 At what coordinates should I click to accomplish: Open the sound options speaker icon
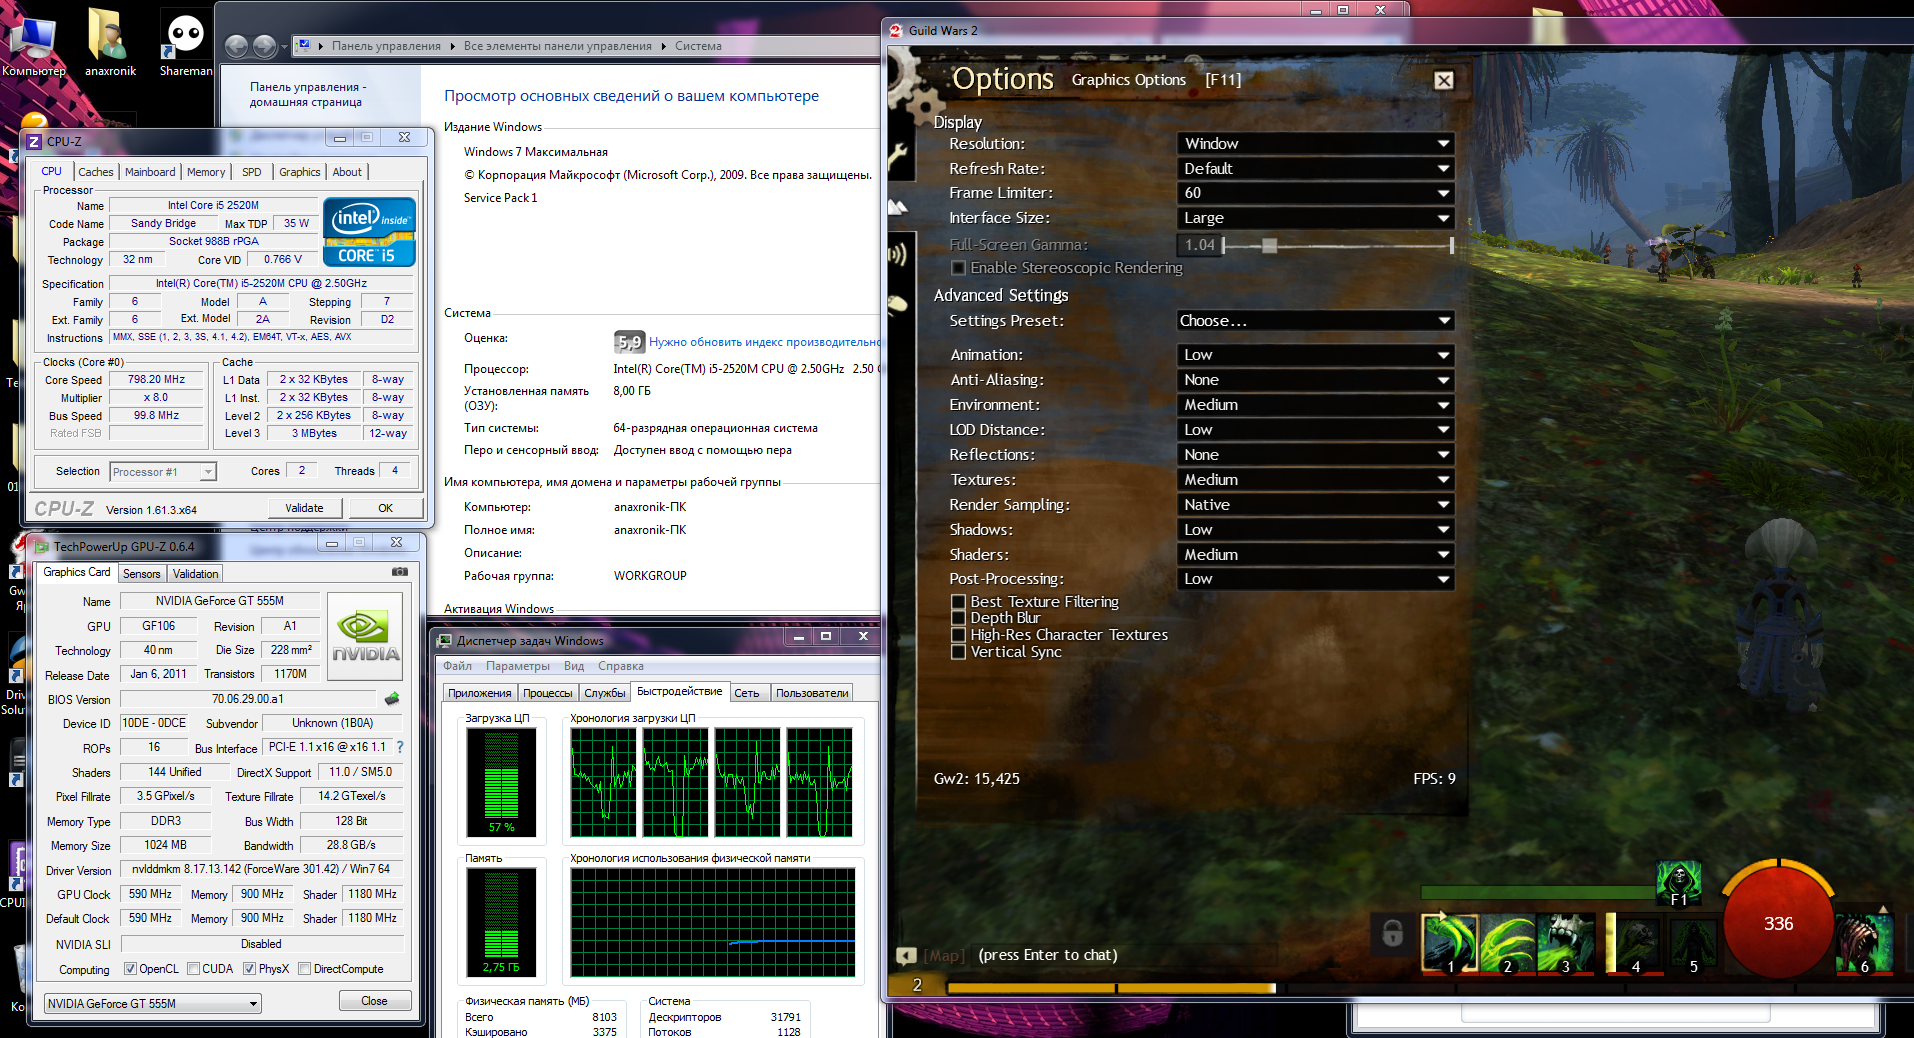(x=898, y=254)
